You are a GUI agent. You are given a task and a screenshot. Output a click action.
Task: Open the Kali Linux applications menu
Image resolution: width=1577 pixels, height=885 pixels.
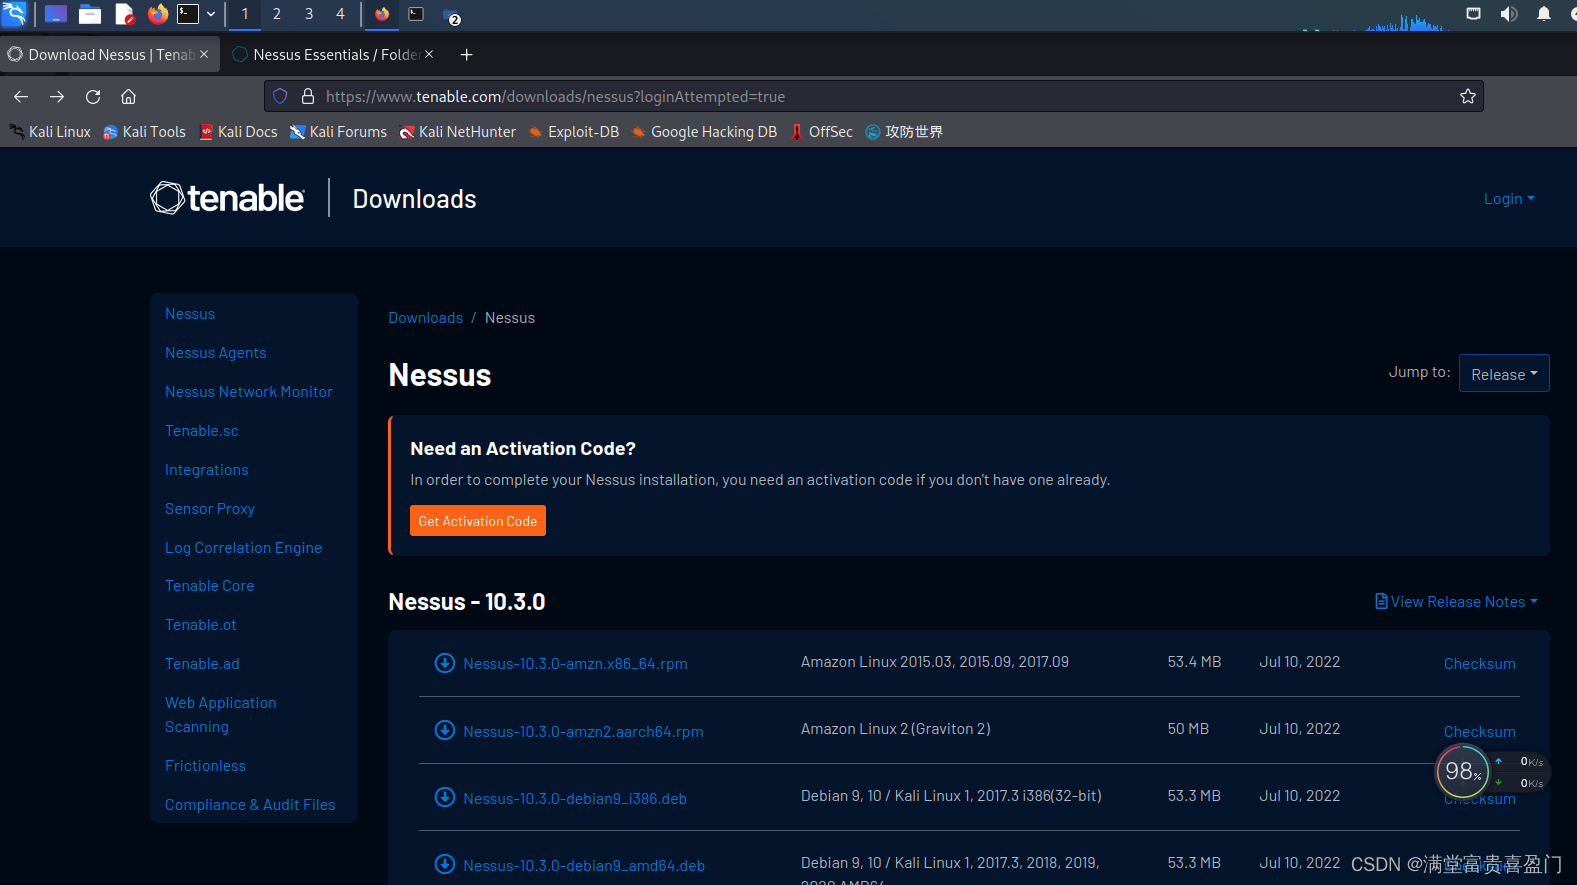click(14, 14)
